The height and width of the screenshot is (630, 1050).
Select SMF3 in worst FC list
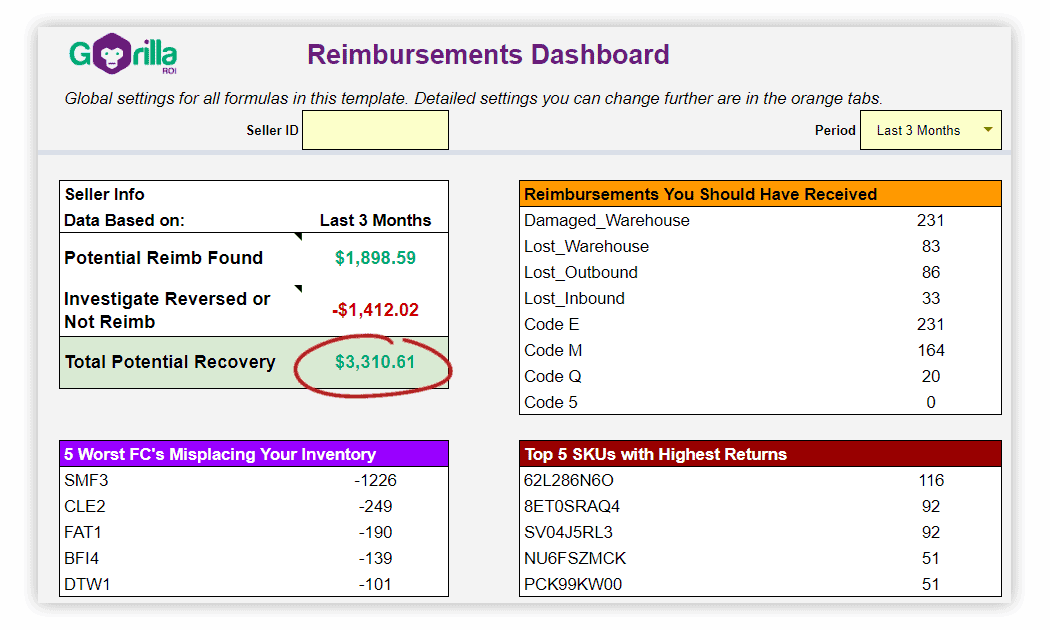(x=88, y=480)
